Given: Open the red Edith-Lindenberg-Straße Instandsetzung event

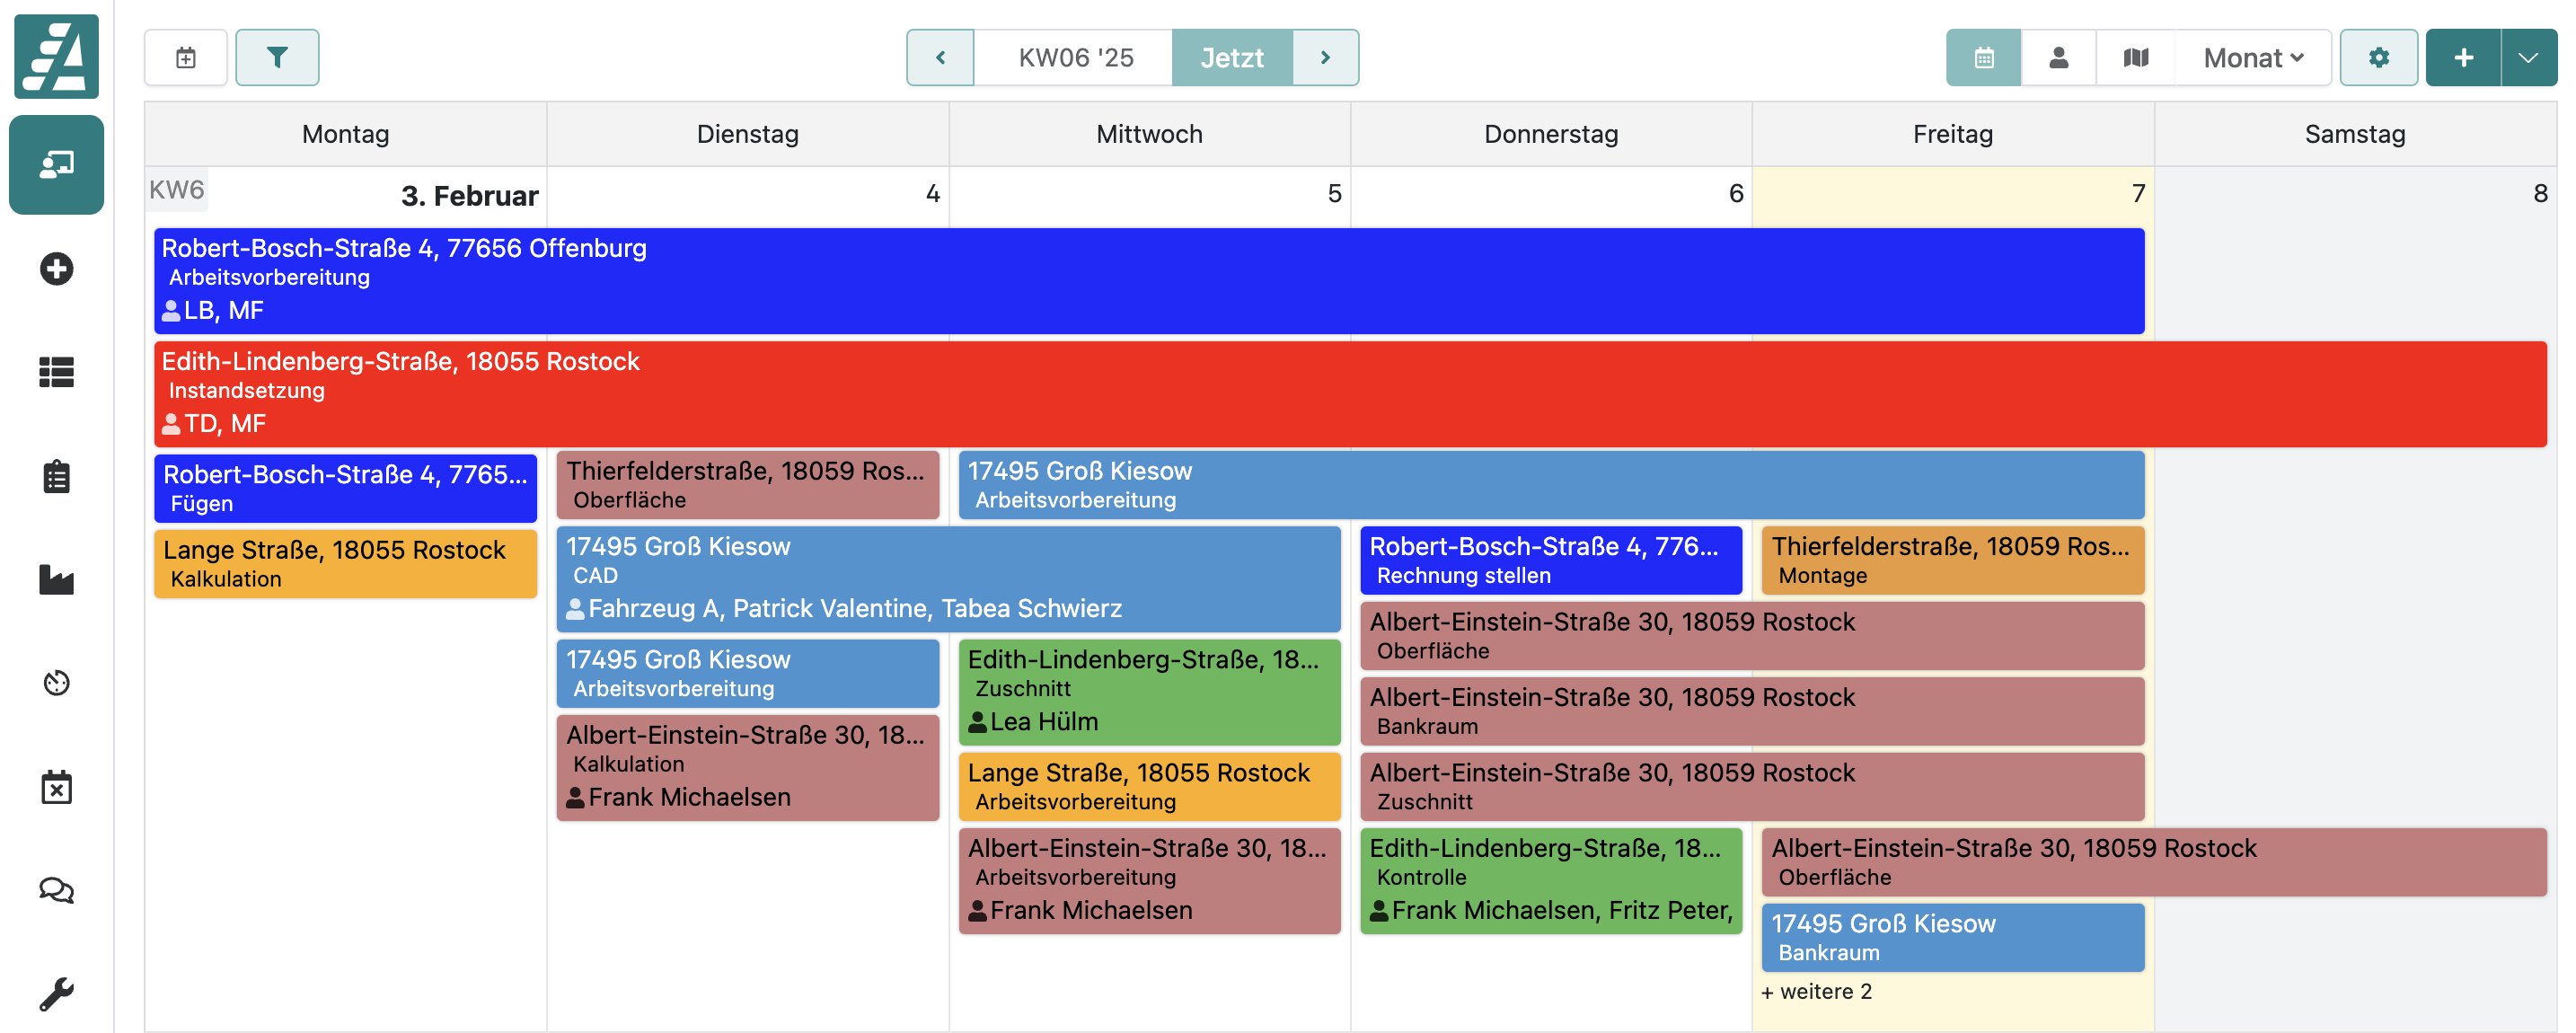Looking at the screenshot, I should 1349,393.
